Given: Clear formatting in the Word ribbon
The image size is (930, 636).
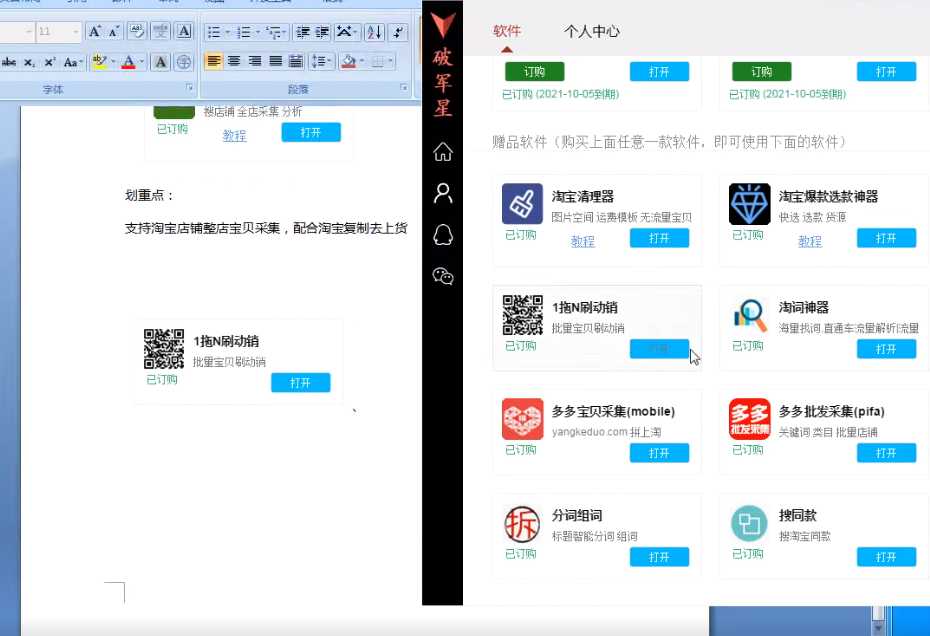Looking at the screenshot, I should pos(136,31).
